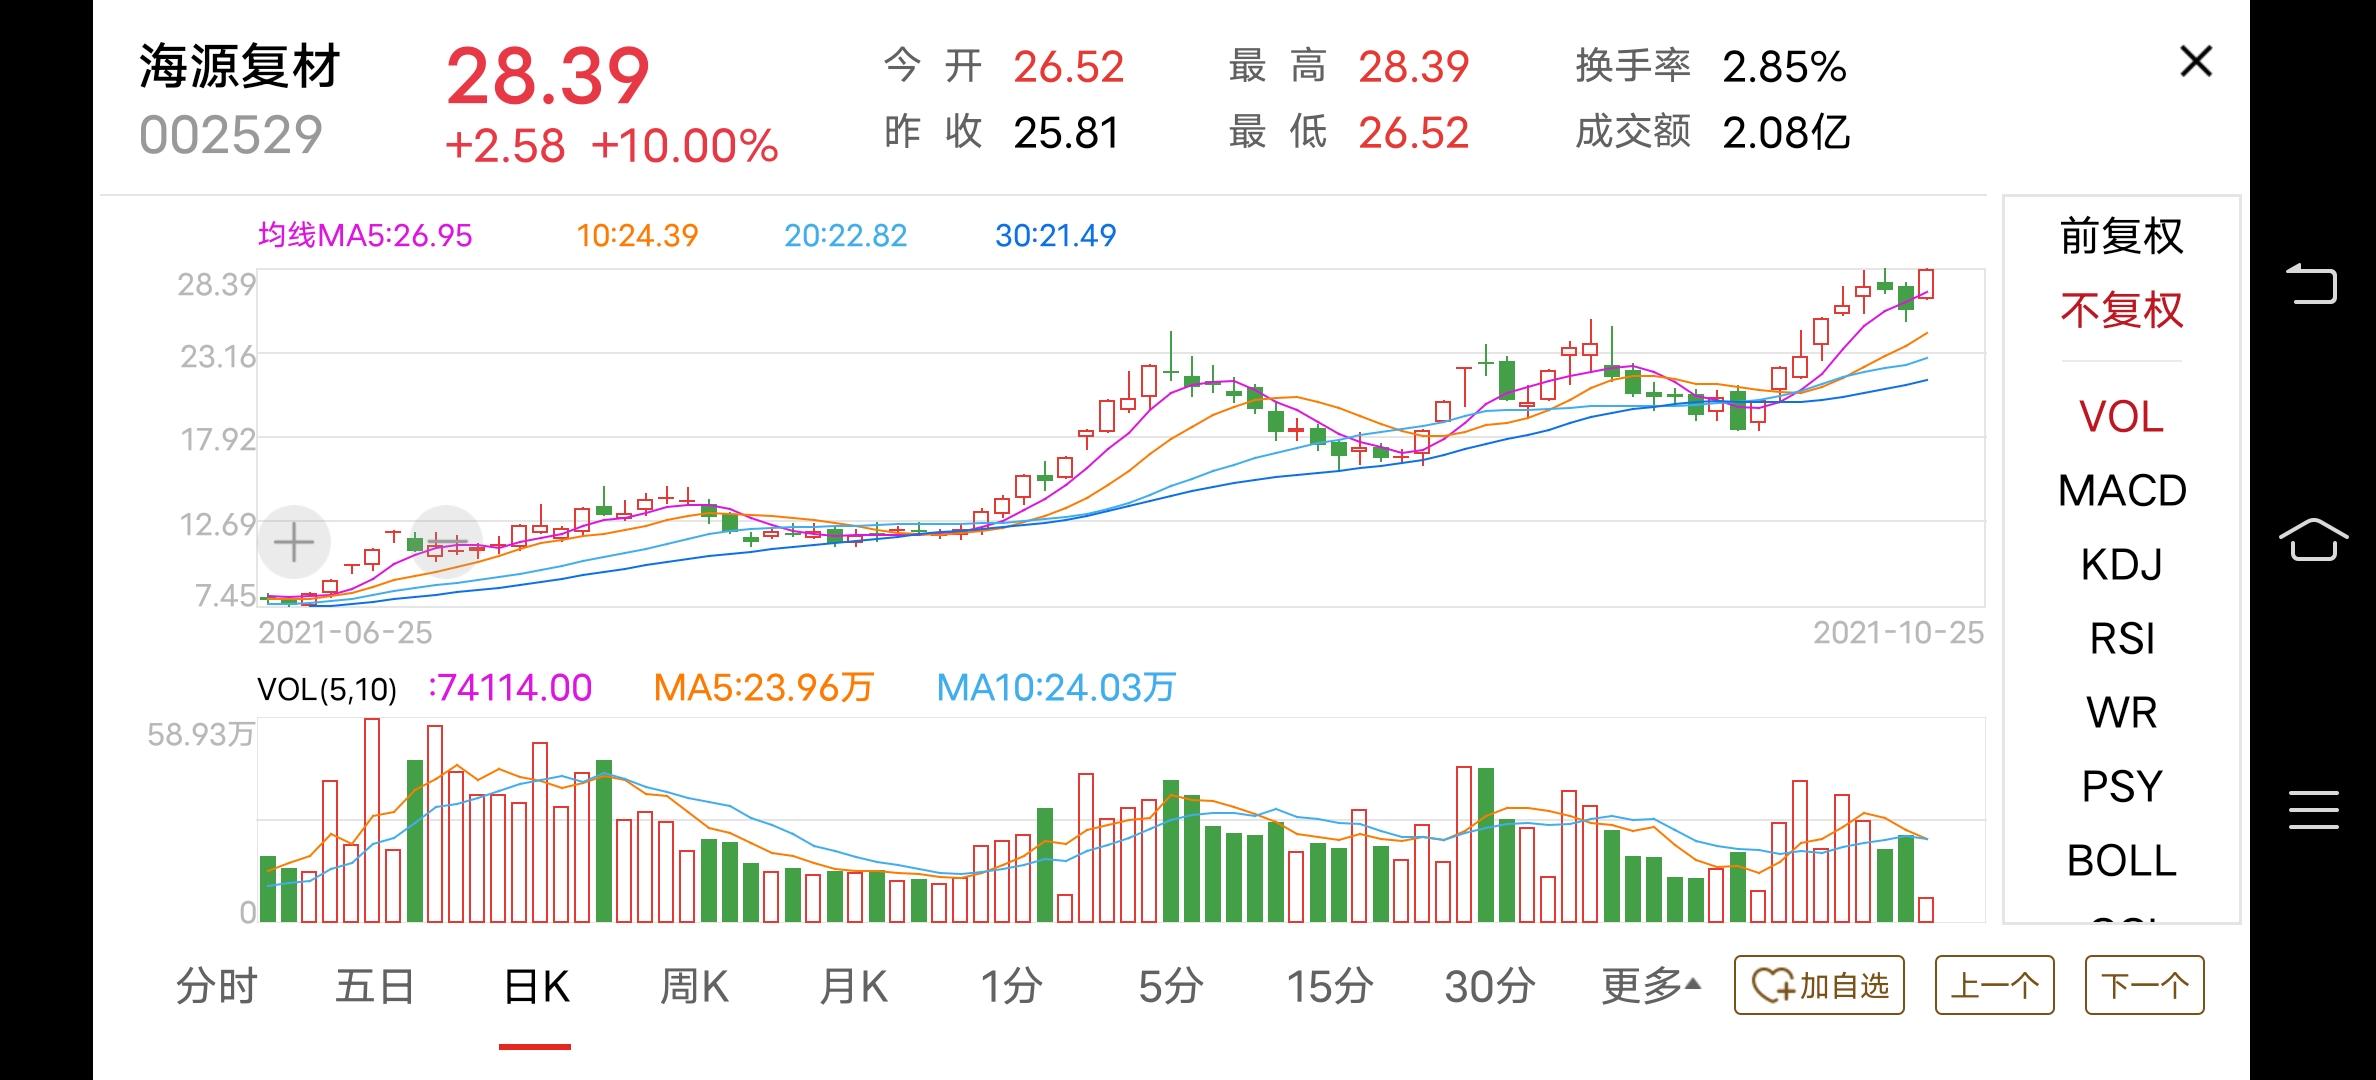2376x1080 pixels.
Task: Choose the PSY indicator
Action: pyautogui.click(x=2121, y=787)
